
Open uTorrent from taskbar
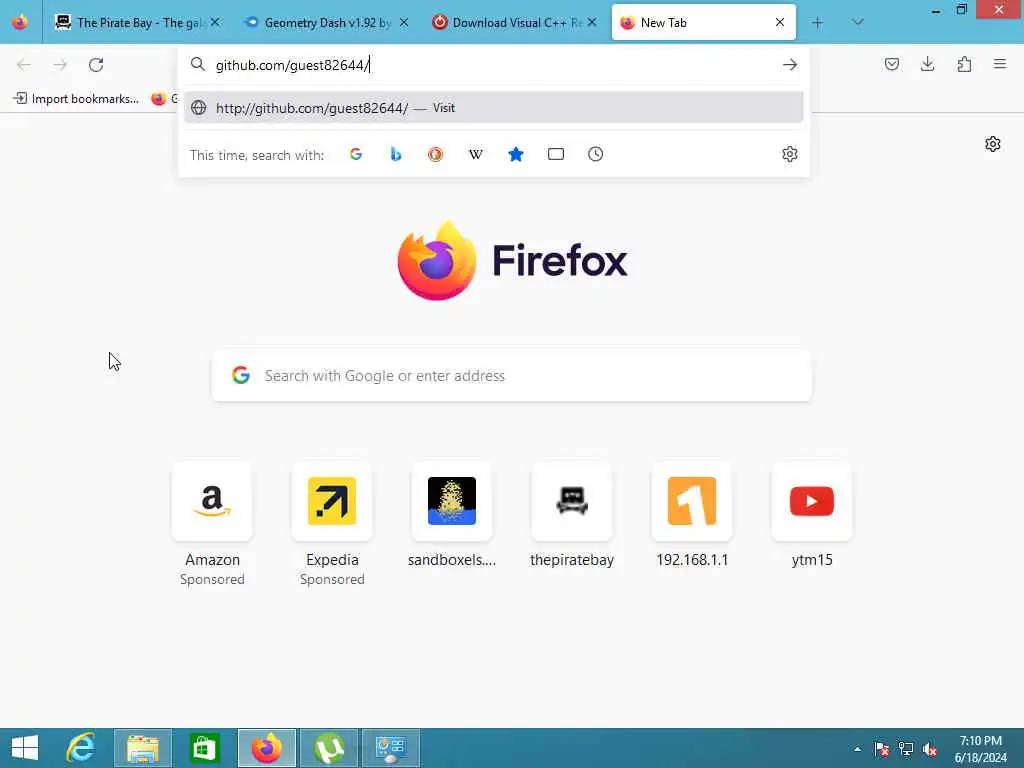[328, 748]
